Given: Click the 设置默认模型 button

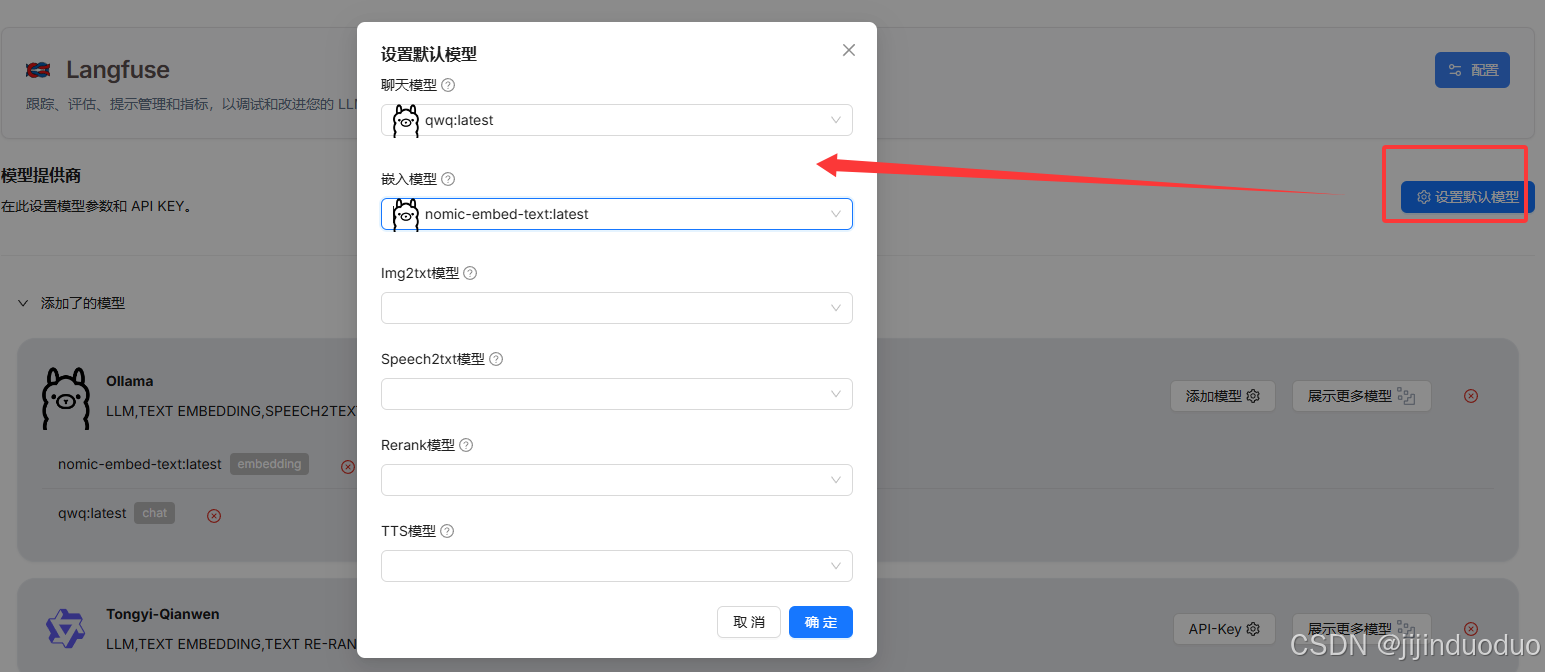Looking at the screenshot, I should [1467, 197].
